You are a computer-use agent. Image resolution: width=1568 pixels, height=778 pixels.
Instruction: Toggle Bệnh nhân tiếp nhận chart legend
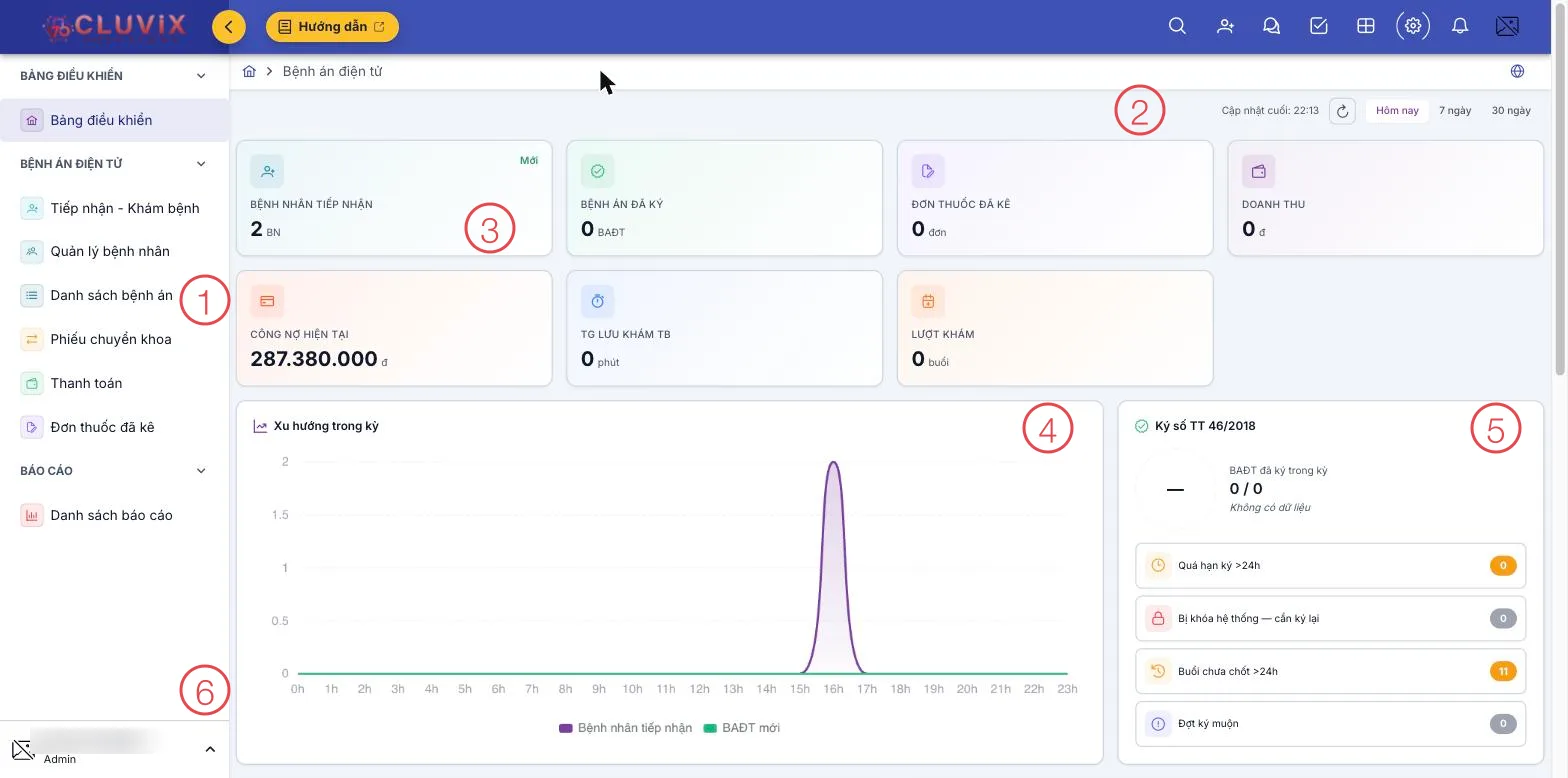click(x=626, y=728)
